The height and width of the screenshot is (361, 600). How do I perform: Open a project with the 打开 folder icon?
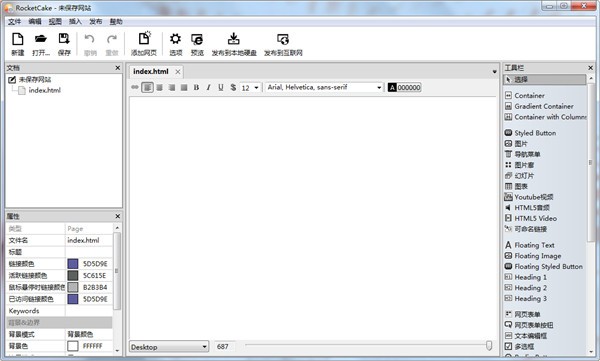41,44
